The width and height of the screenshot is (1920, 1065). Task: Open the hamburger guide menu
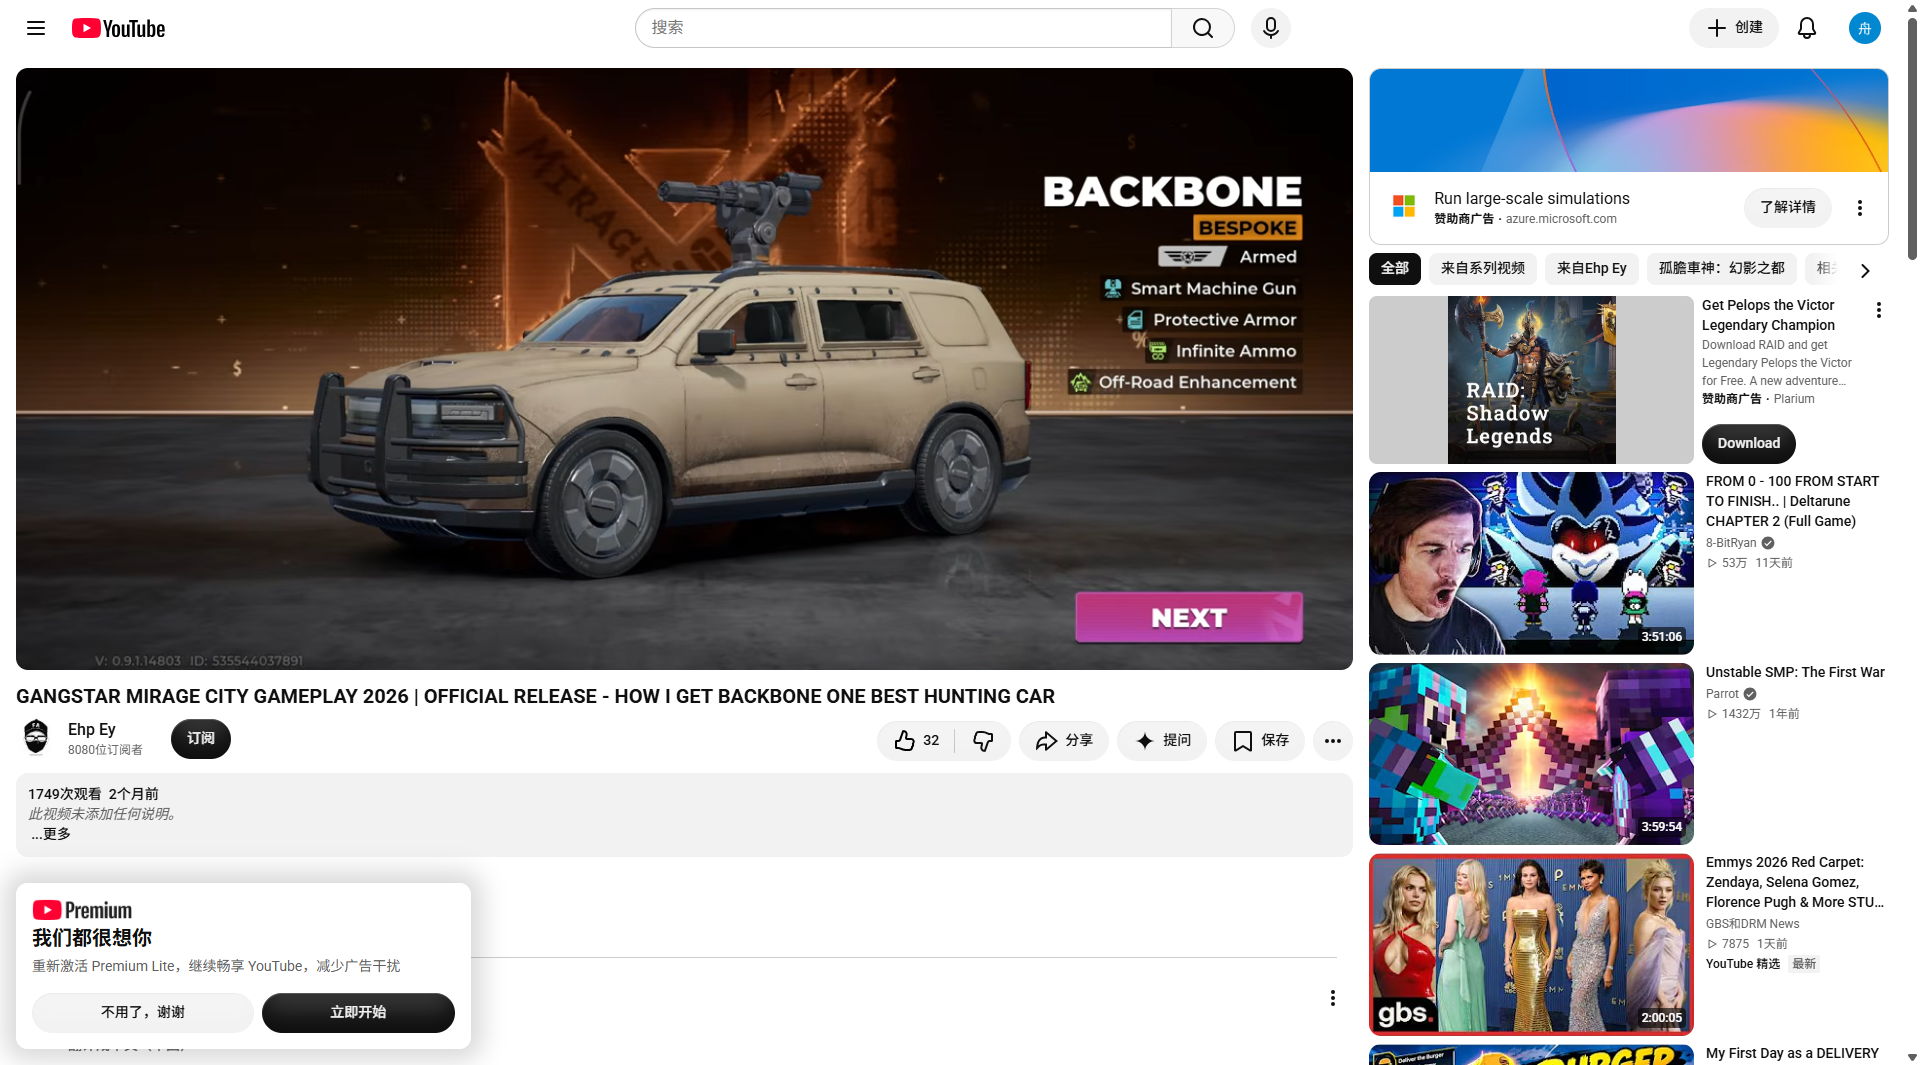pyautogui.click(x=36, y=28)
